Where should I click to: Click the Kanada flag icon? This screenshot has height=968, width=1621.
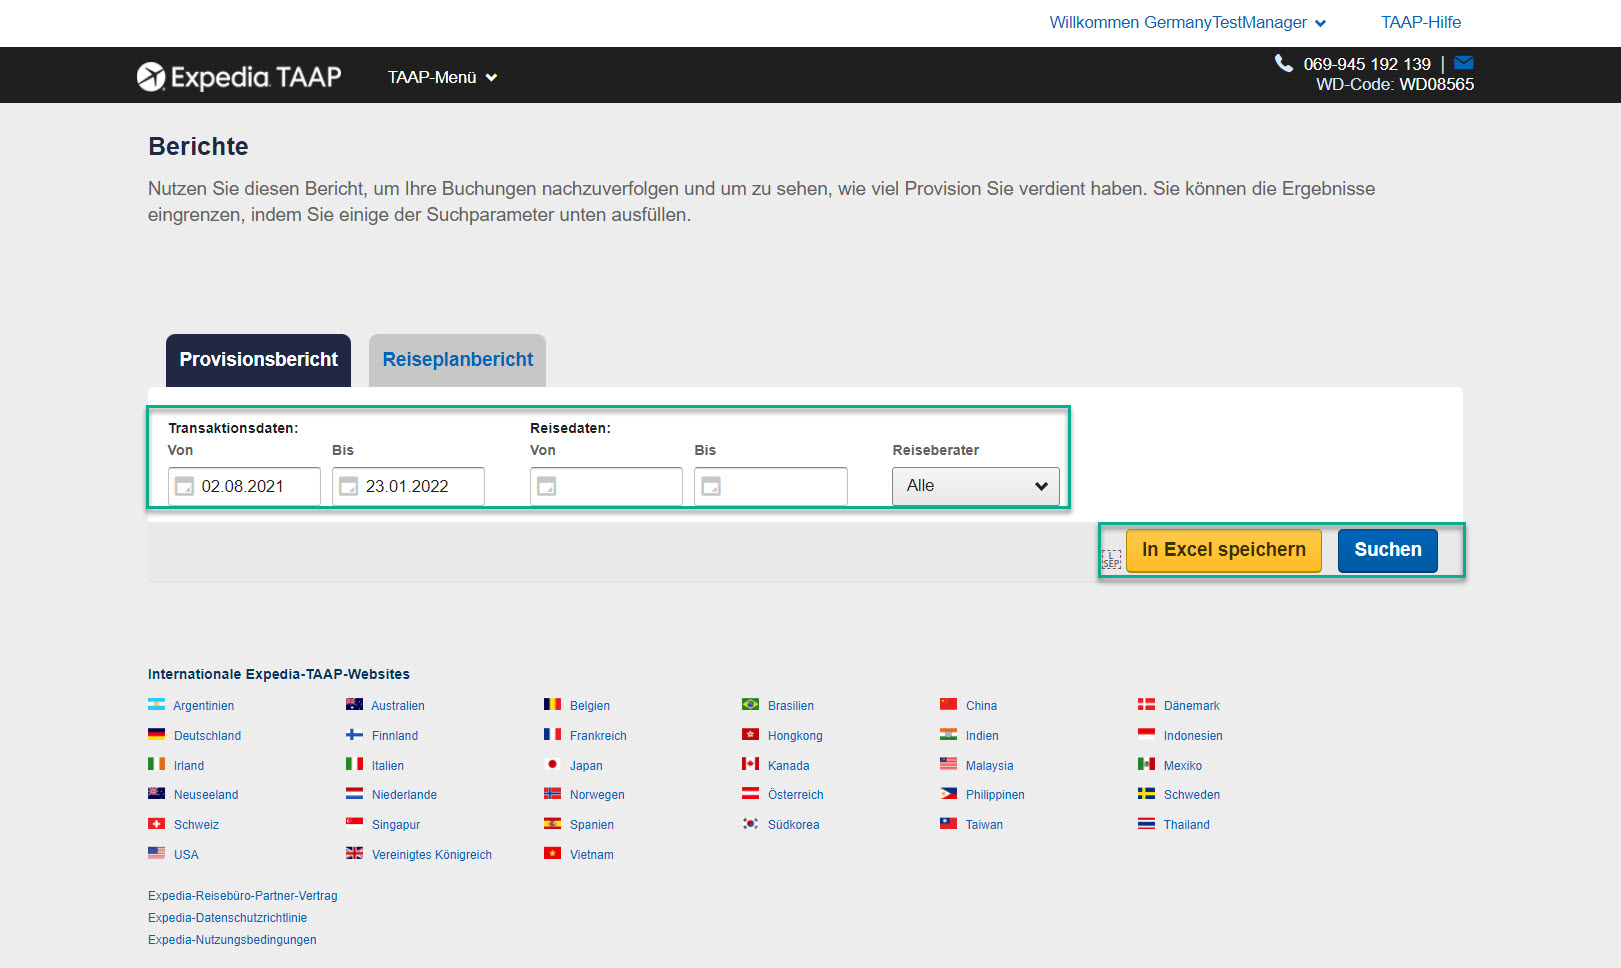pyautogui.click(x=750, y=764)
